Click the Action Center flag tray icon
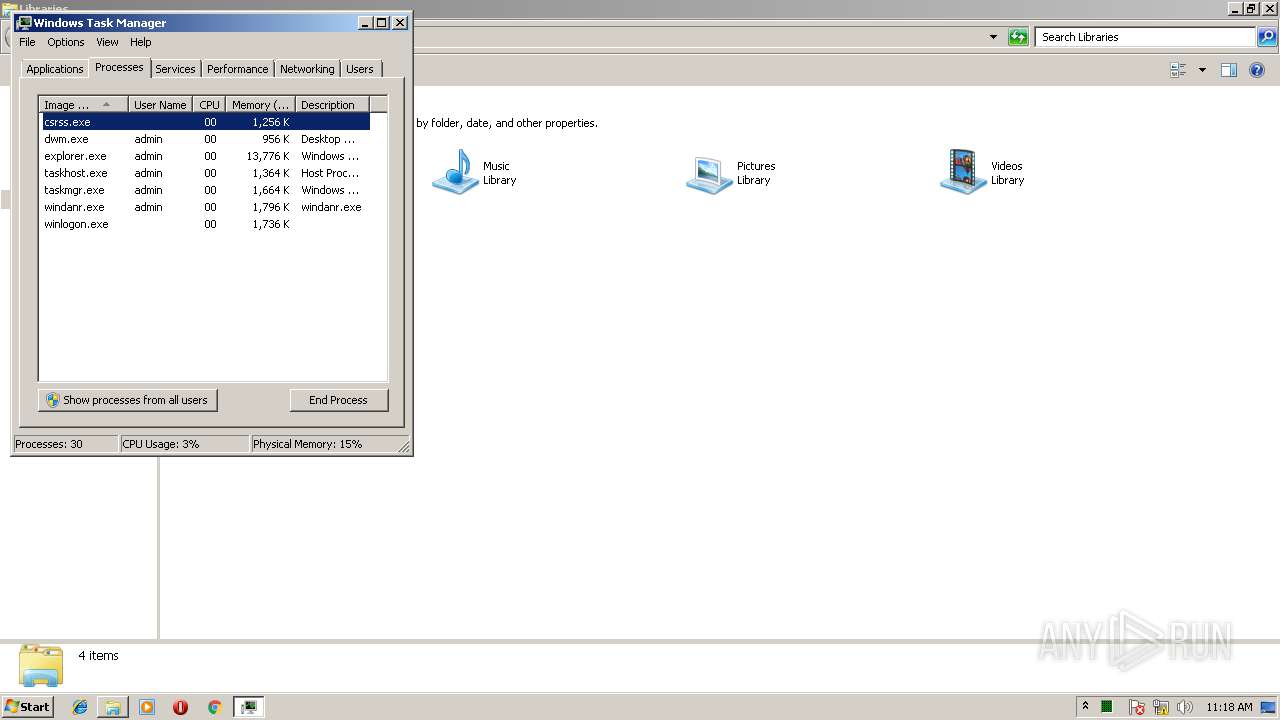The height and width of the screenshot is (720, 1280). pos(1137,707)
